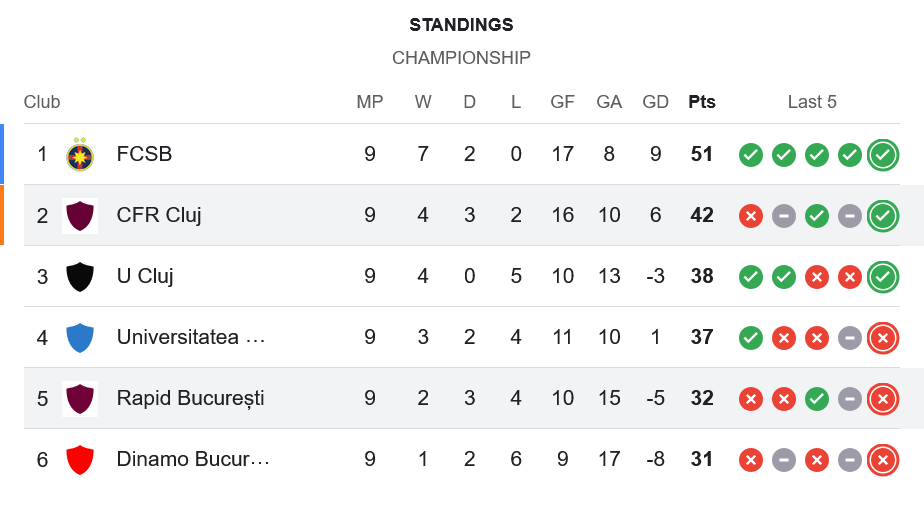924x507 pixels.
Task: Click the Rapid București club crest
Action: (x=80, y=398)
